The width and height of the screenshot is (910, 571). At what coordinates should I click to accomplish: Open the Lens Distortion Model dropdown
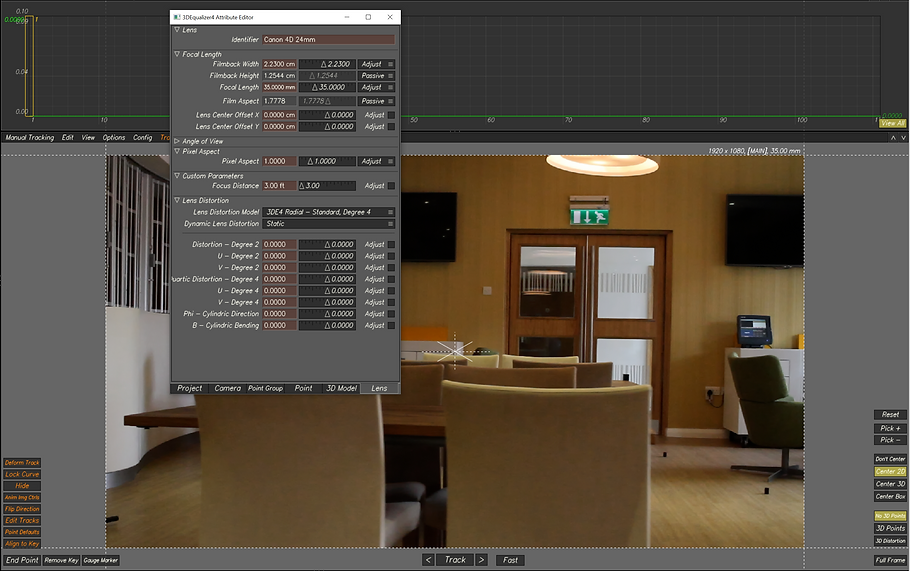click(x=328, y=212)
